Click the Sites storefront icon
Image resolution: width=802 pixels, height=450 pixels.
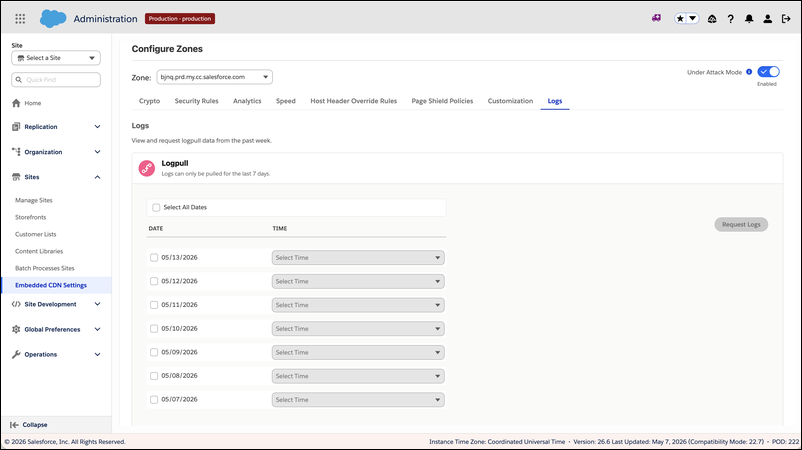[16, 177]
